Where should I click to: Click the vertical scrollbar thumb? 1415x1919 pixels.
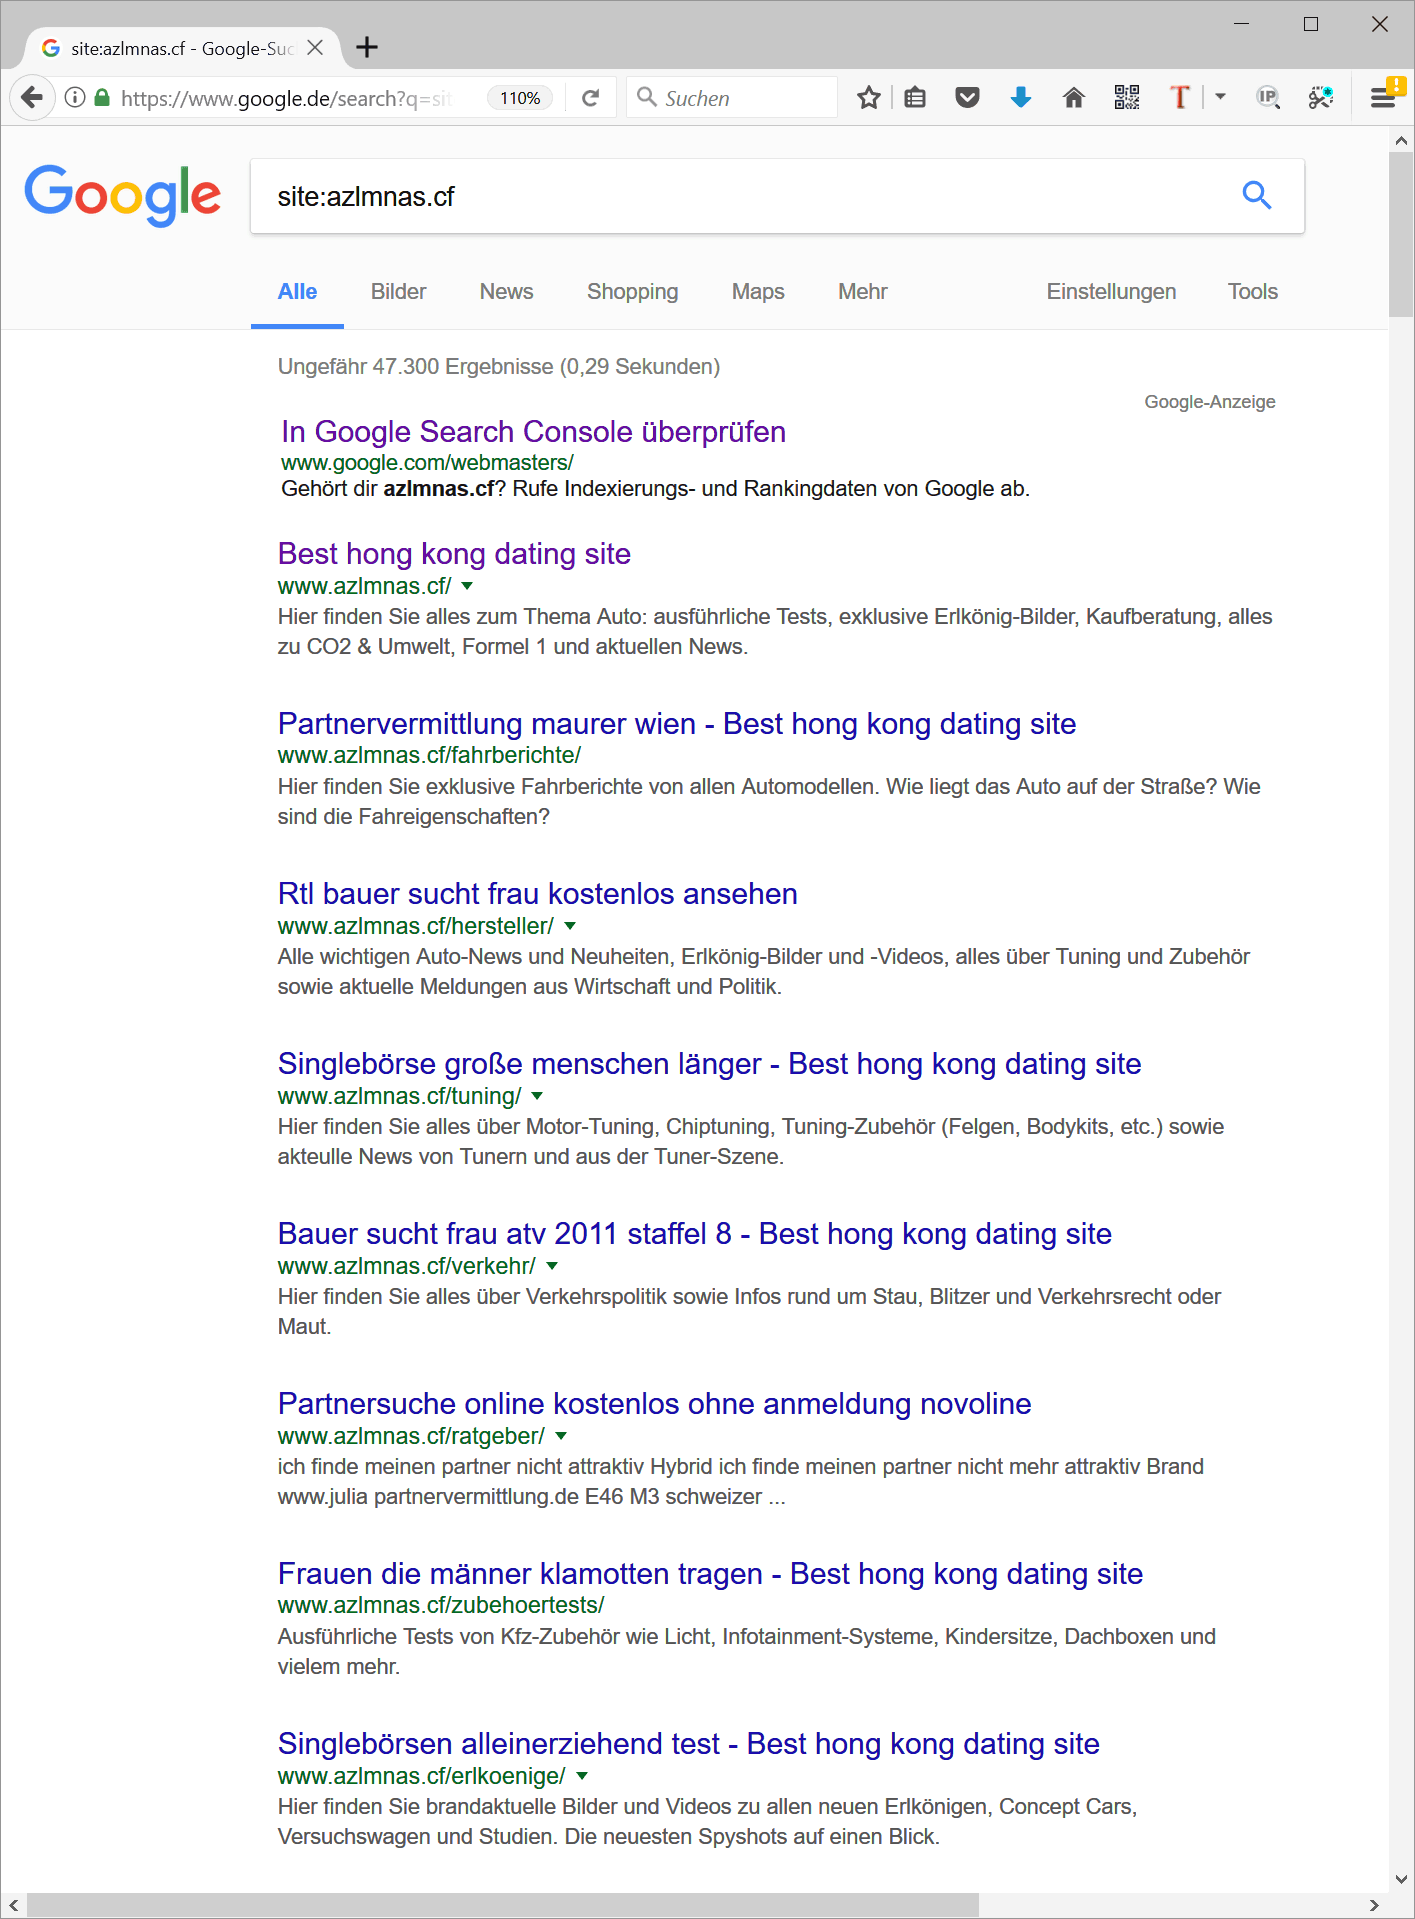tap(1401, 234)
